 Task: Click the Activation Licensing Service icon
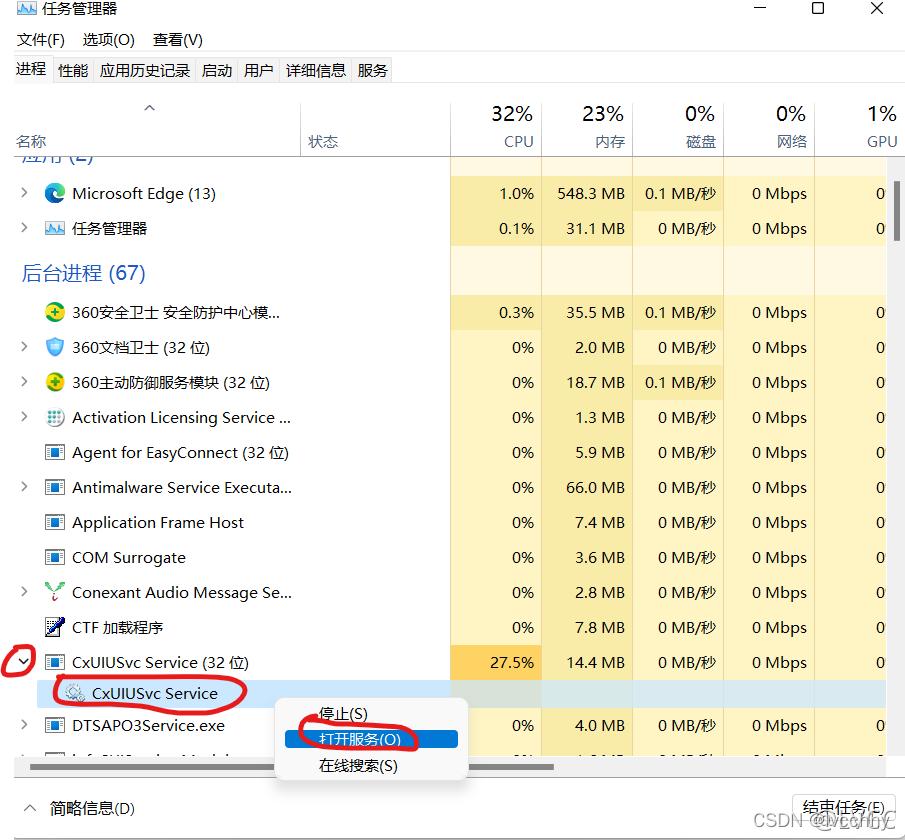point(55,417)
